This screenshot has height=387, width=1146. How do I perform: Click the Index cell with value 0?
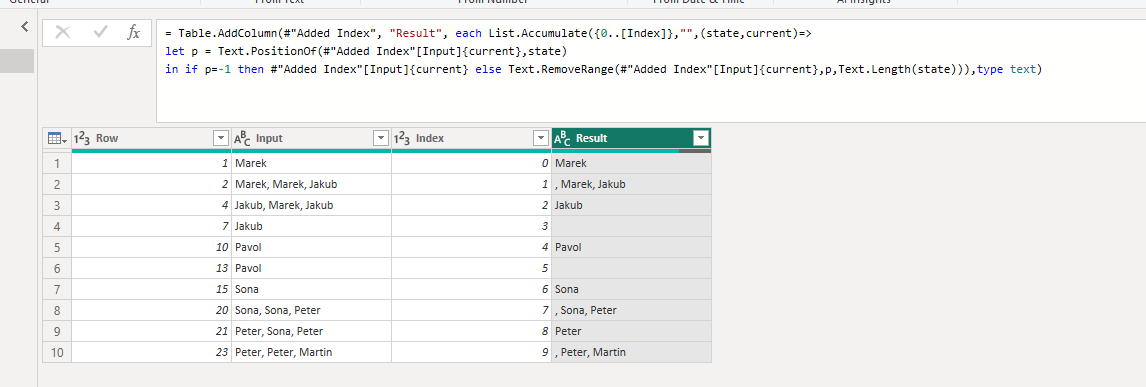(471, 164)
